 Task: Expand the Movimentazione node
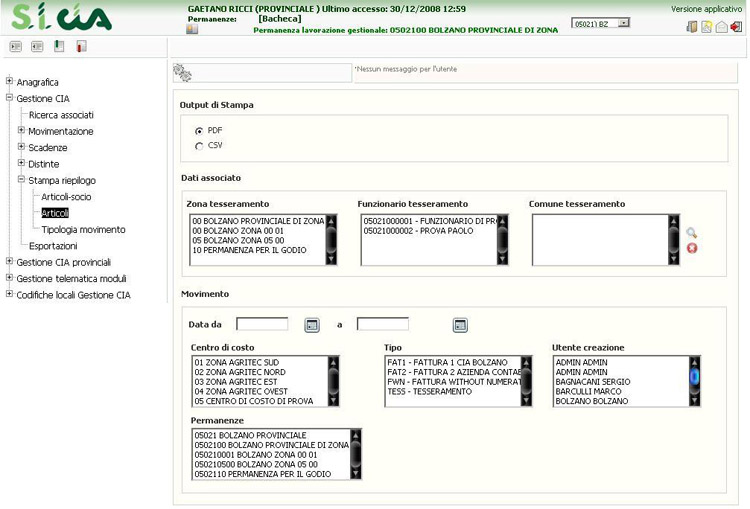coord(21,130)
